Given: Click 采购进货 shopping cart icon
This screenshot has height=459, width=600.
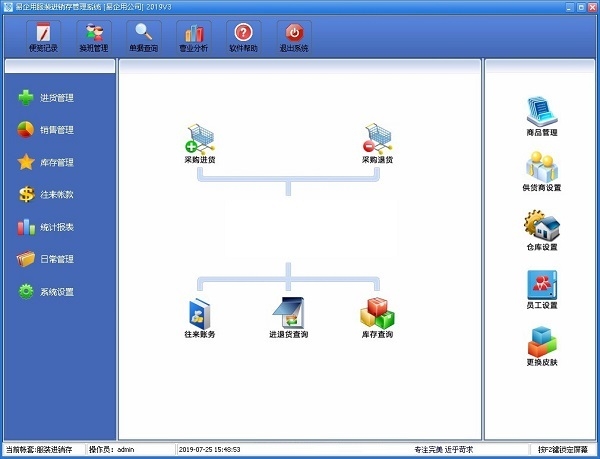Looking at the screenshot, I should click(x=200, y=139).
